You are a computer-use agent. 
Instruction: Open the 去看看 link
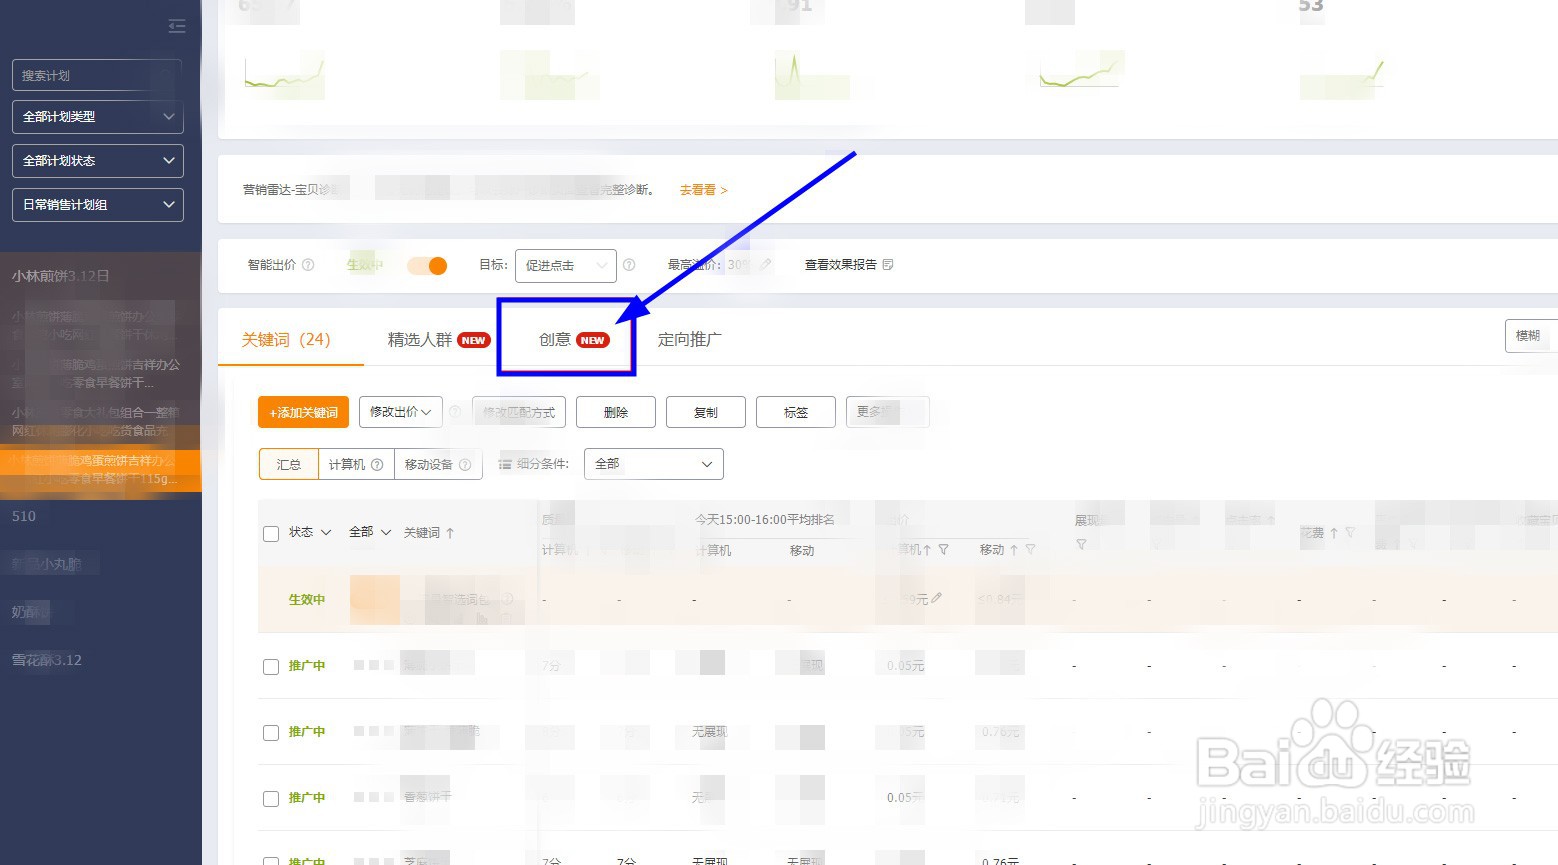tap(704, 190)
